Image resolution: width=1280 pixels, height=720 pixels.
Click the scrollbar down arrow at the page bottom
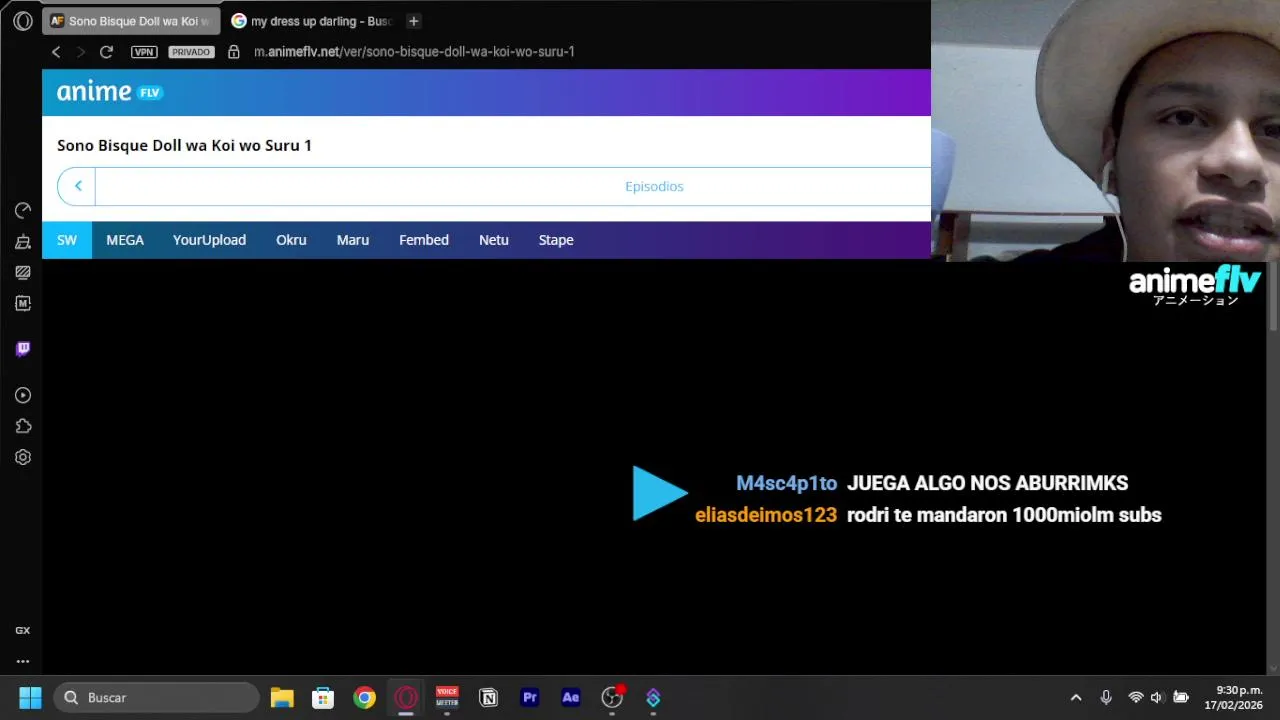(1273, 667)
